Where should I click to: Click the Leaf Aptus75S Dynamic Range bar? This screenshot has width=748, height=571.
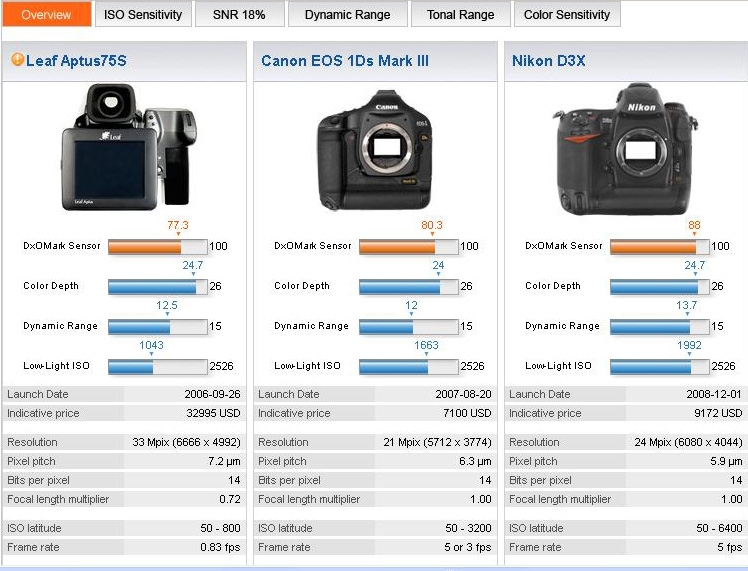tap(158, 327)
